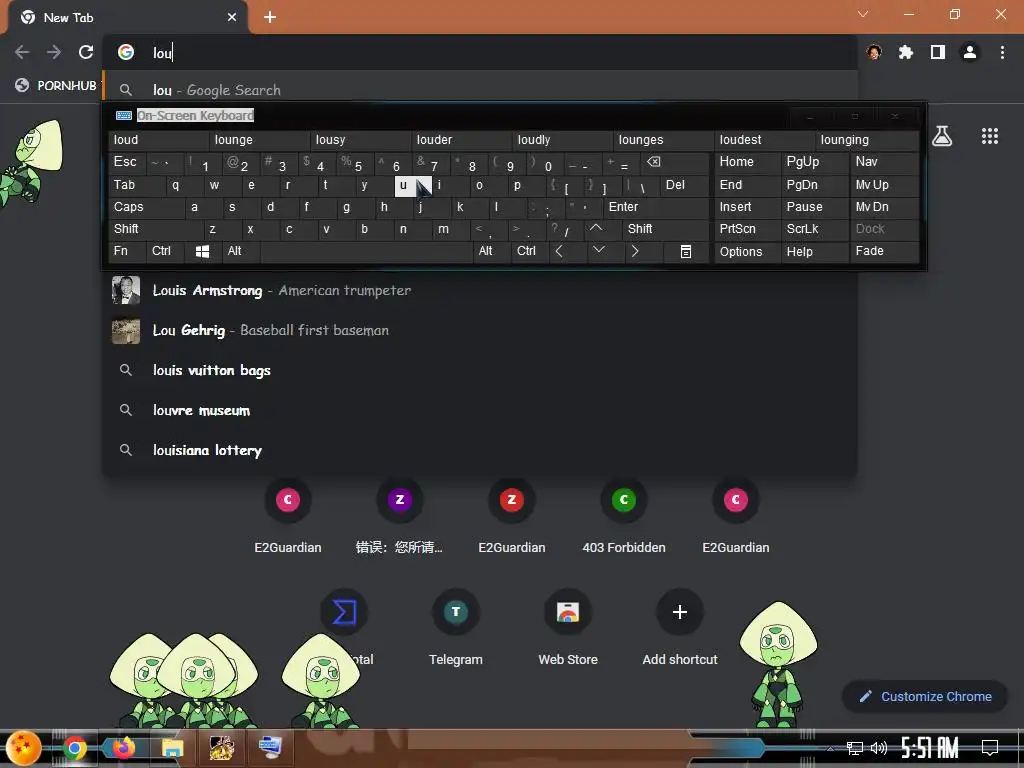Pick the 'lounges' word prediction
Viewport: 1024px width, 768px height.
664,140
